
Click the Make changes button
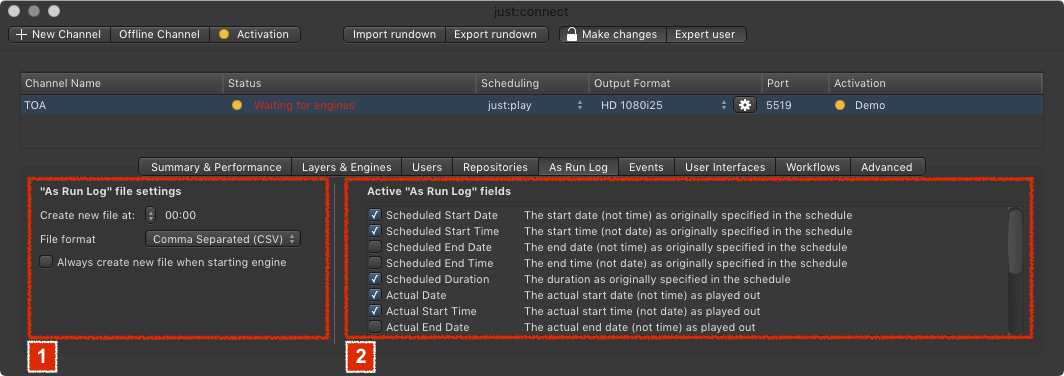point(613,34)
